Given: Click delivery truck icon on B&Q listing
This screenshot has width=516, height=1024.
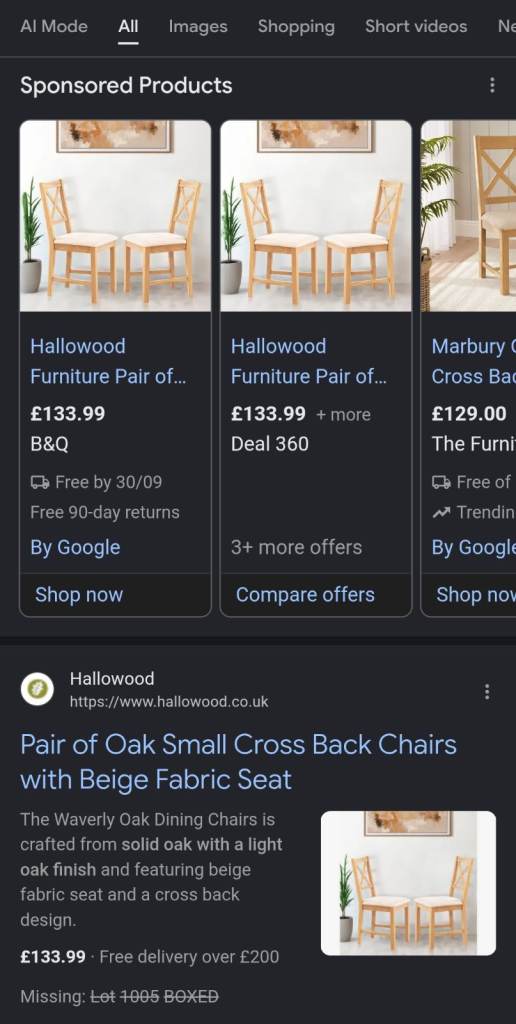Looking at the screenshot, I should pyautogui.click(x=40, y=483).
